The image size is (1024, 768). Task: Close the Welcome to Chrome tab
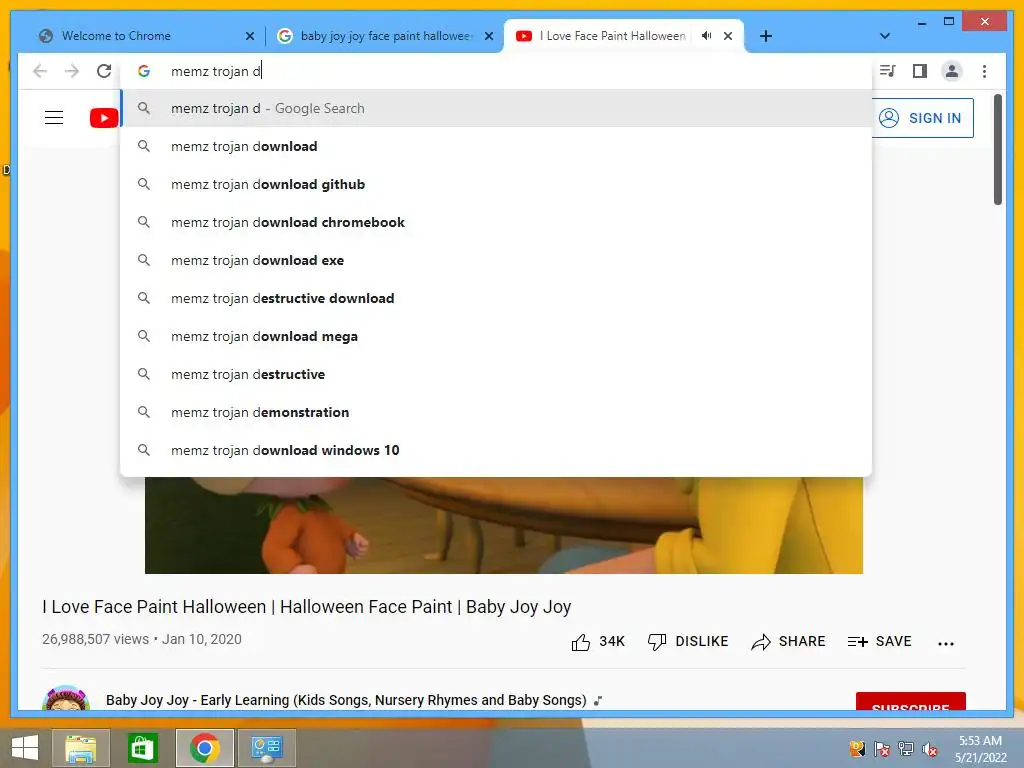[x=249, y=36]
